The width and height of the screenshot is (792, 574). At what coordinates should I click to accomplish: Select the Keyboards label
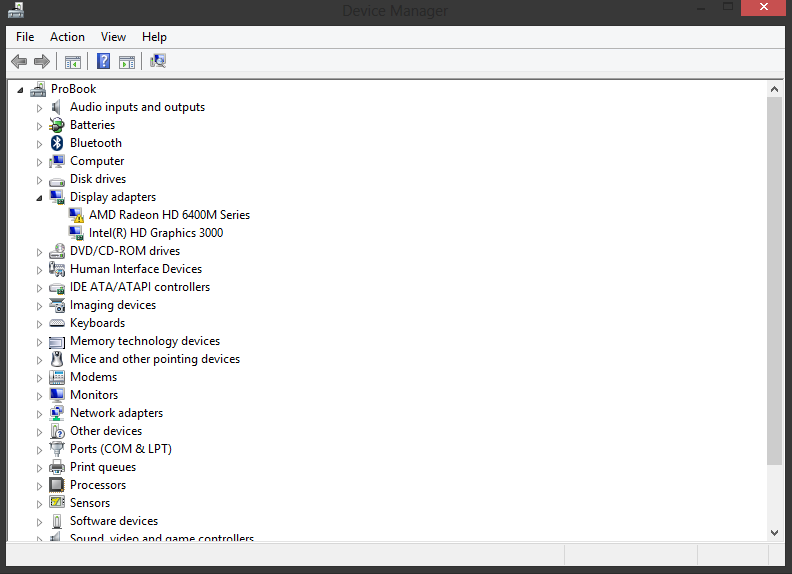(97, 323)
